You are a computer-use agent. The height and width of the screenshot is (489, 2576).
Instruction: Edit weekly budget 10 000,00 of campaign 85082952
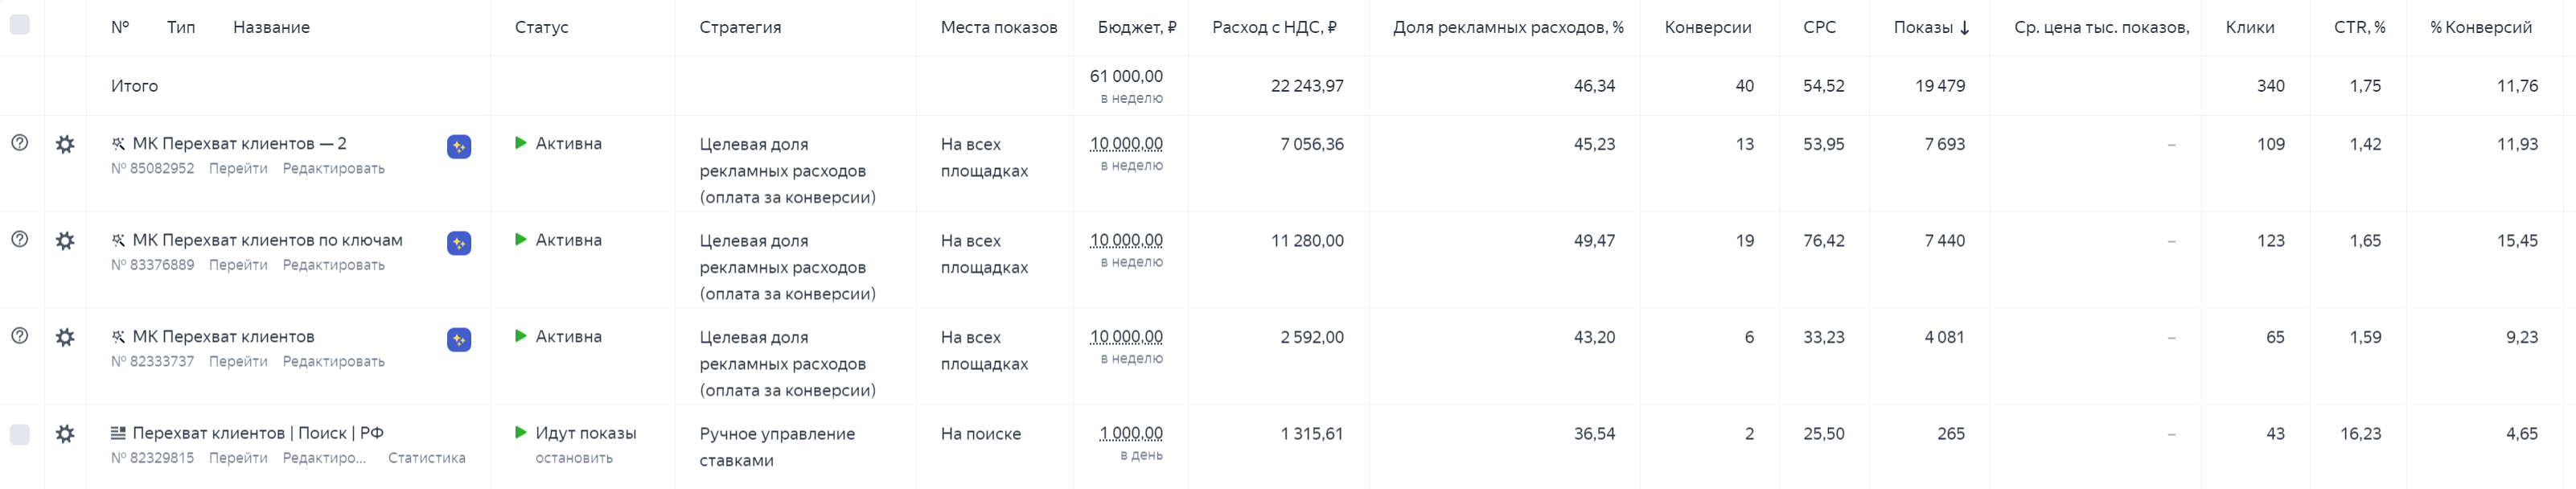point(1126,144)
